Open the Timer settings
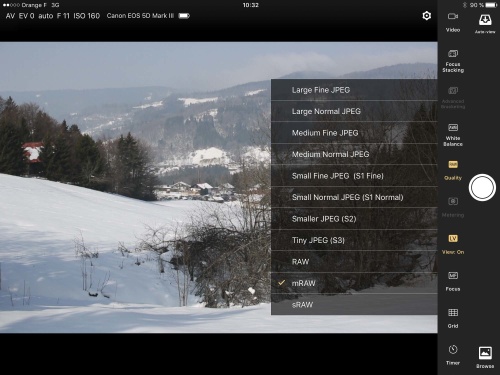 (453, 350)
